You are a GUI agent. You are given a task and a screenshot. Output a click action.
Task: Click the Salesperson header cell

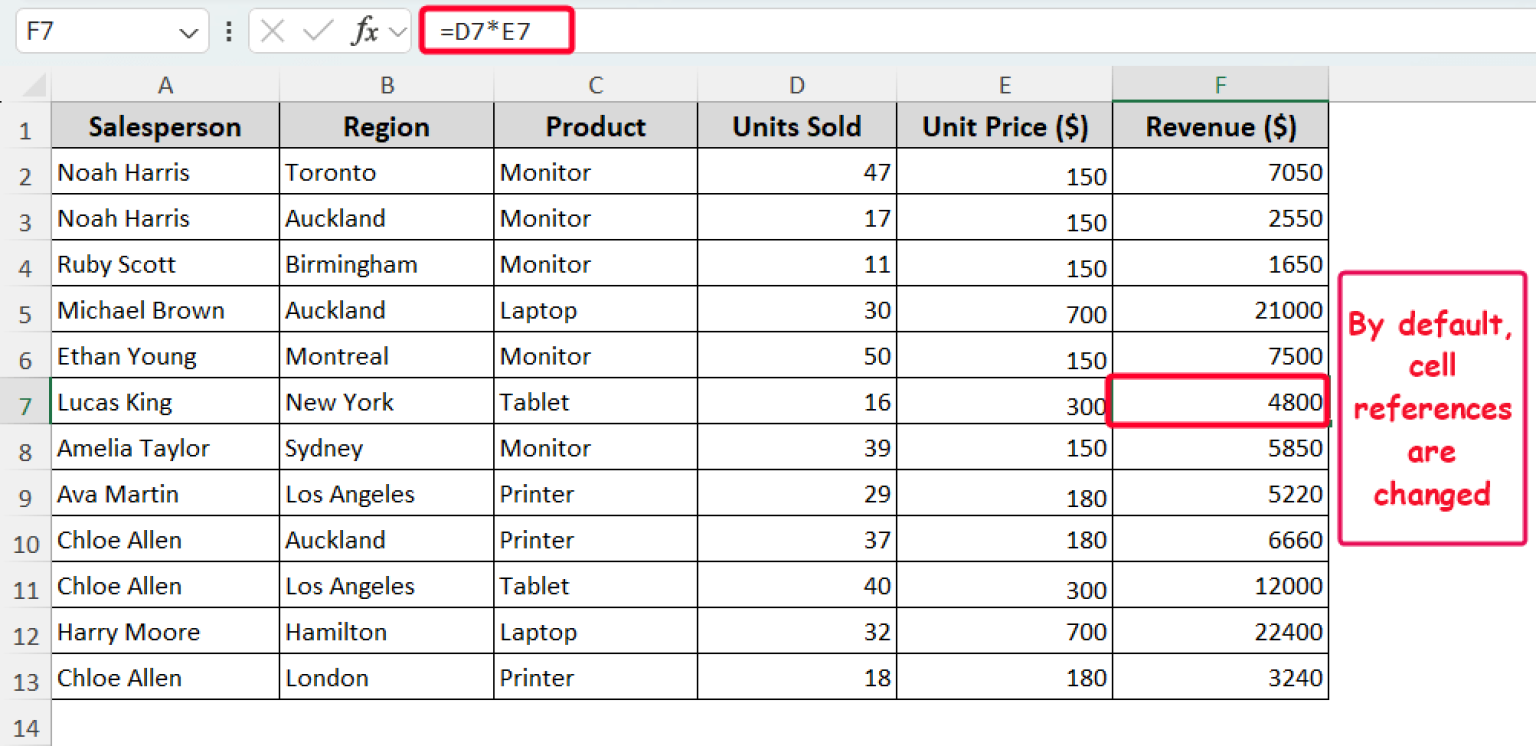click(x=165, y=127)
